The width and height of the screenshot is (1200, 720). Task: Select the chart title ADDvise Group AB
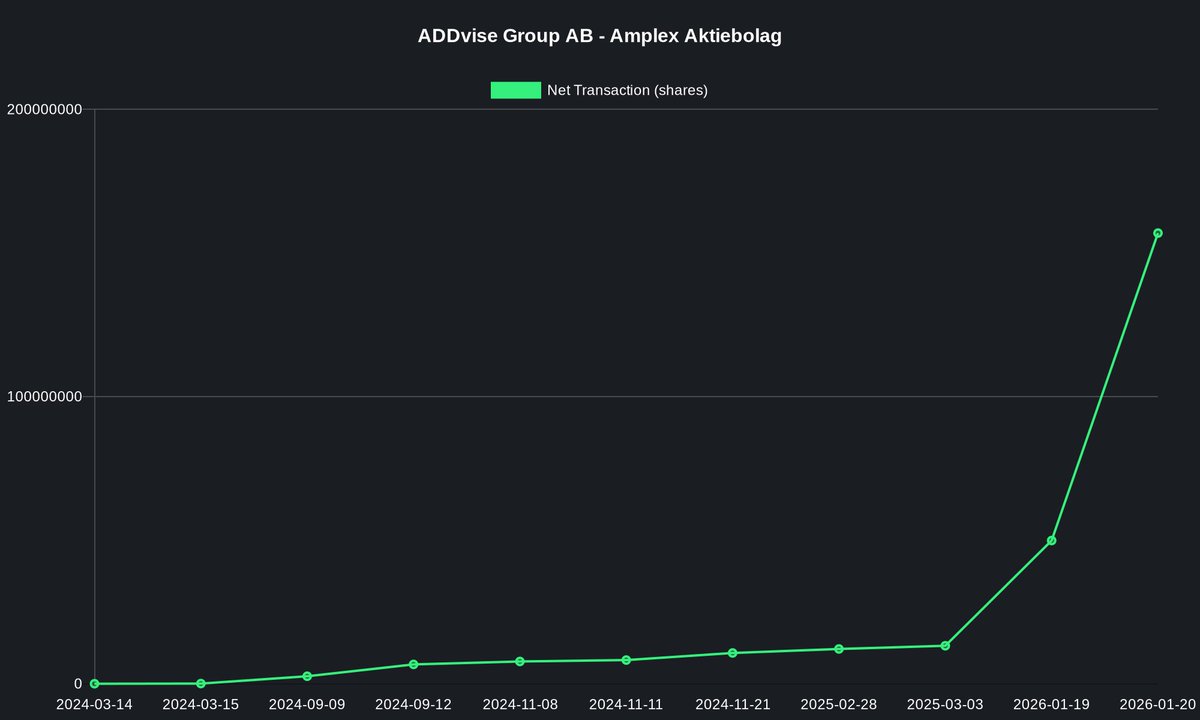click(600, 35)
